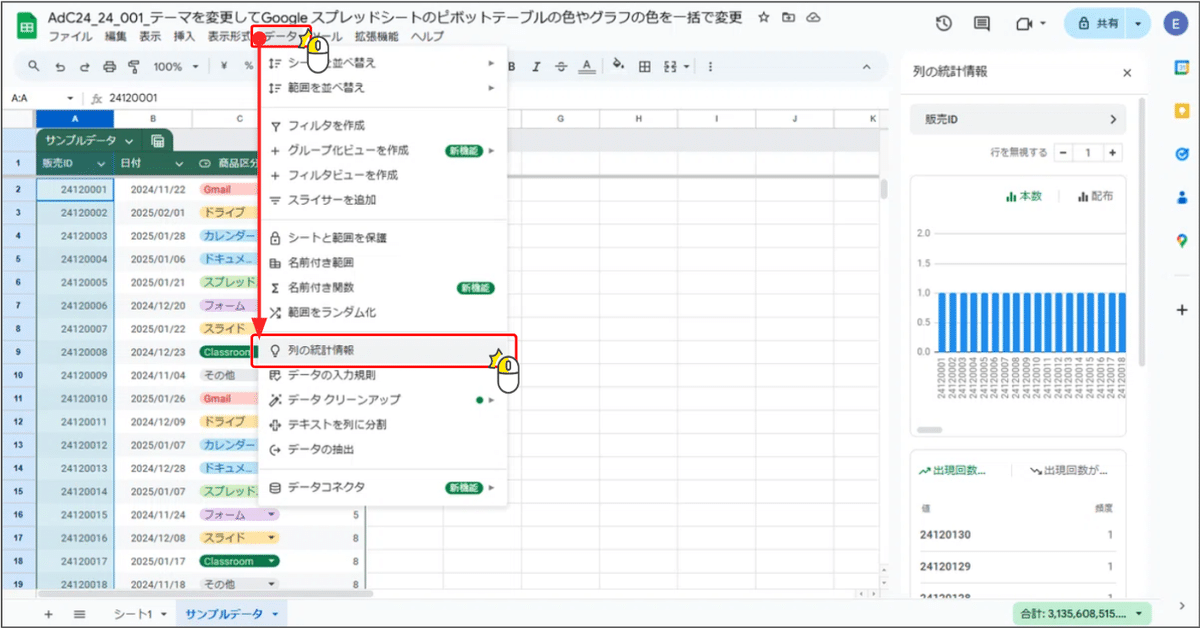Screen dimensions: 1200x628
Task: Open the all sheets list button
Action: [x=80, y=613]
